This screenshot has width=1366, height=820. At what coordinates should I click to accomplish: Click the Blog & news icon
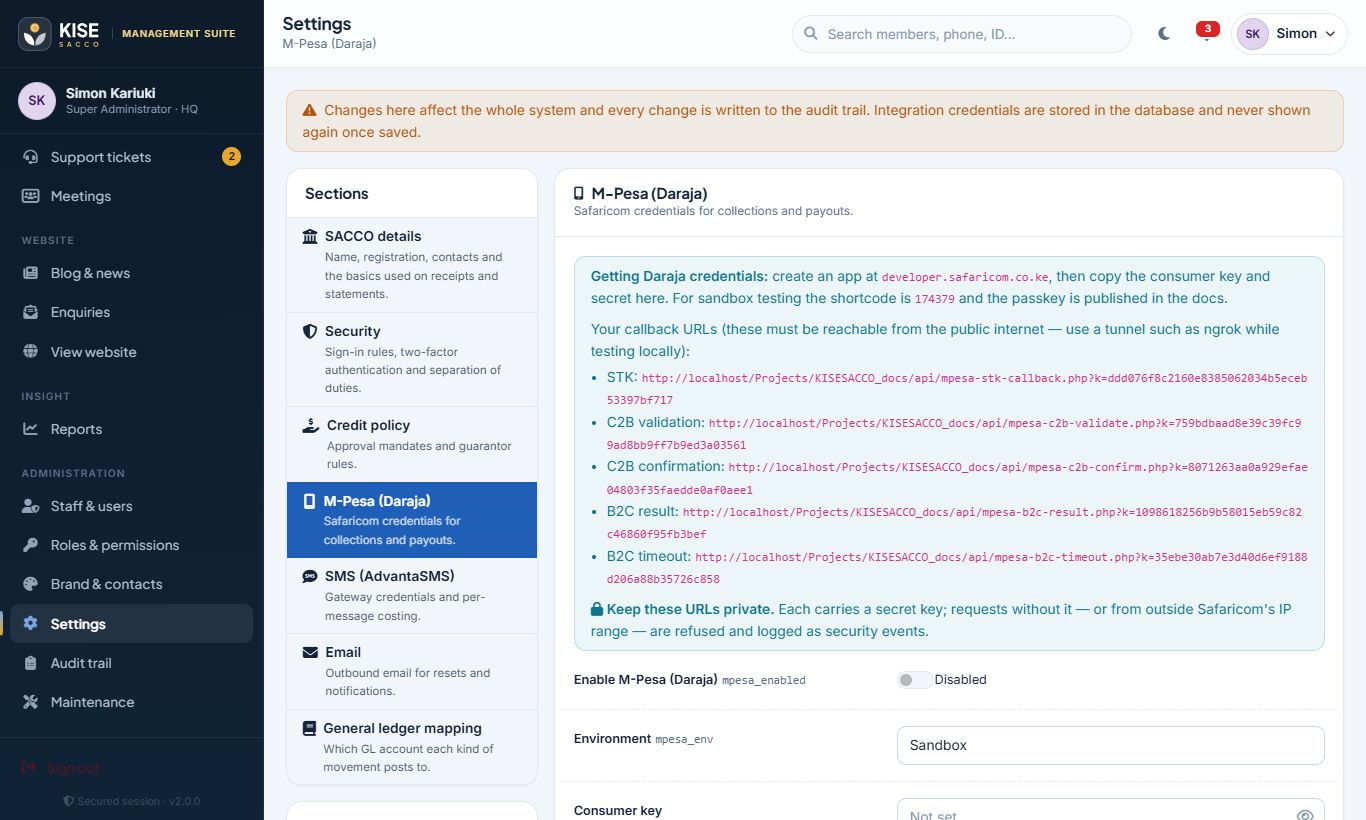[x=31, y=273]
